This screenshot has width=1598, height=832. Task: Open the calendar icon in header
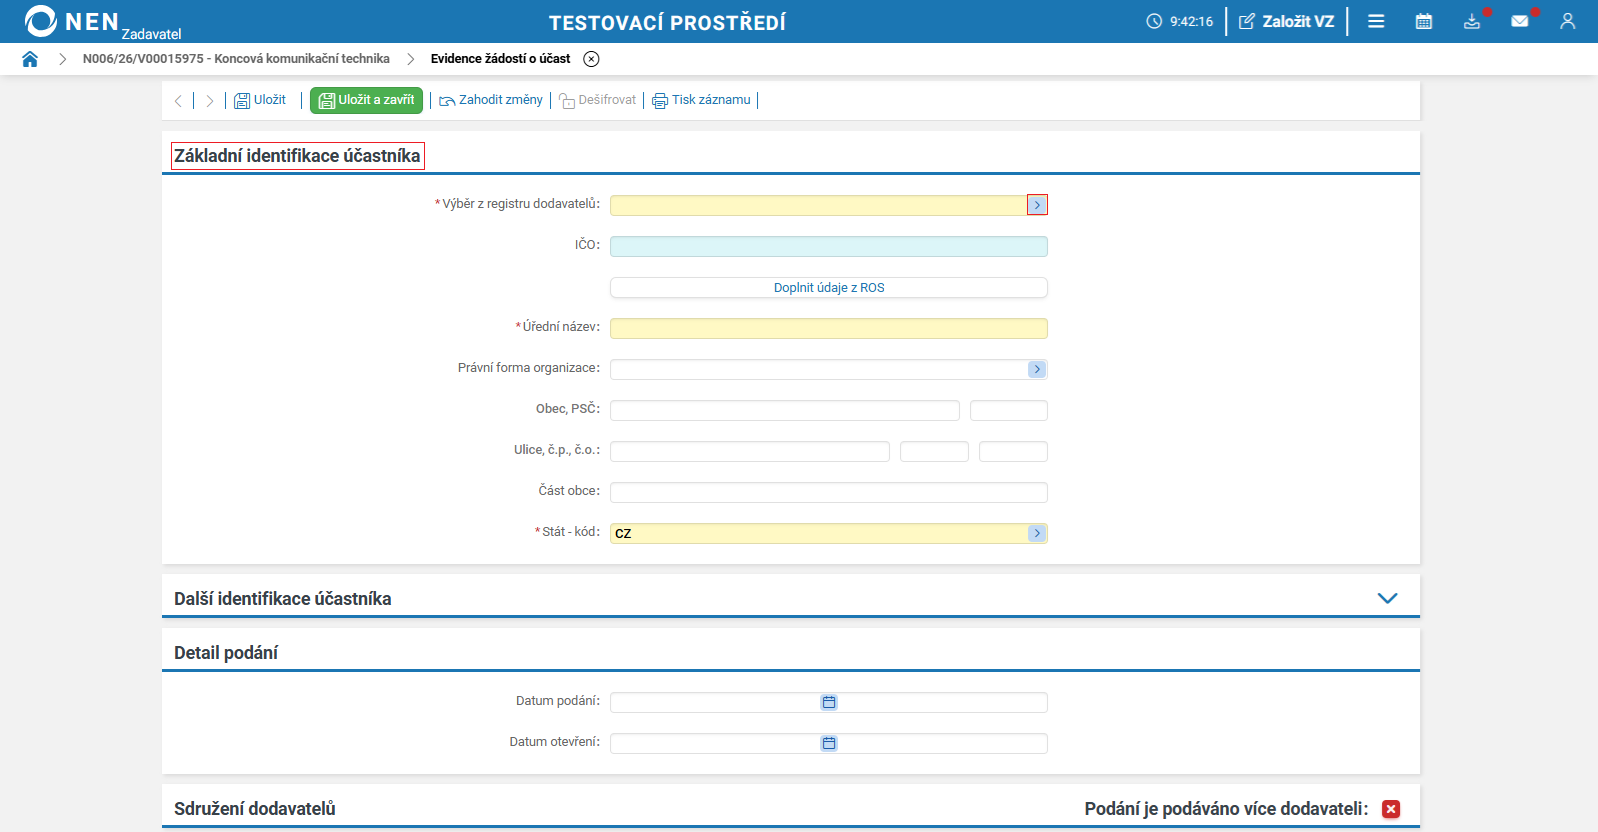[x=1424, y=21]
